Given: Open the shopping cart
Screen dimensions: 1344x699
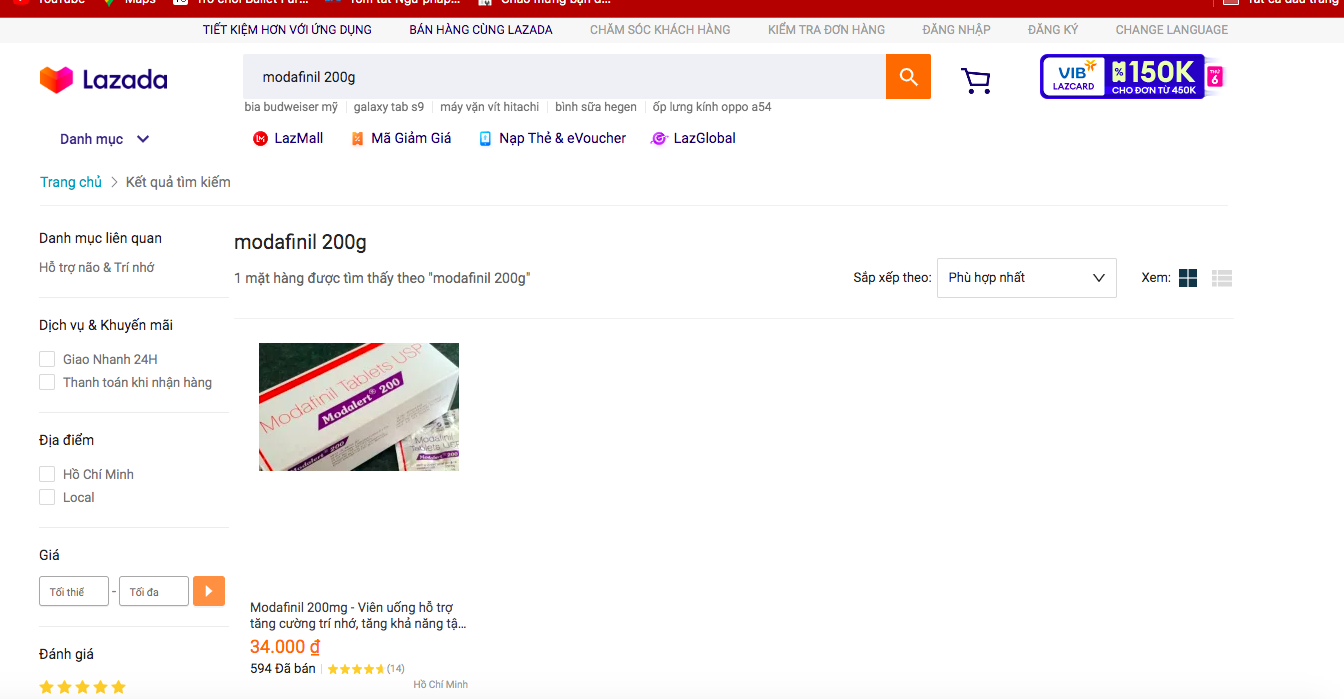Looking at the screenshot, I should pos(975,80).
